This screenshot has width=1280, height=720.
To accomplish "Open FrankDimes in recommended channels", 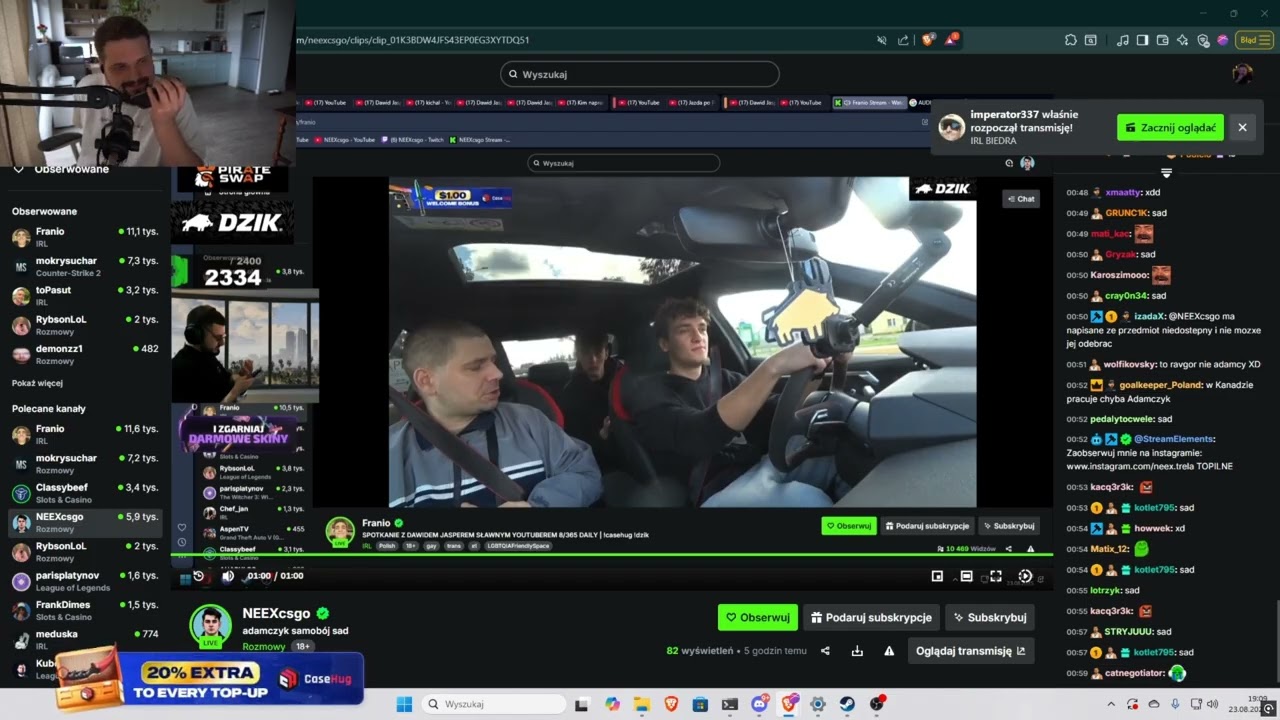I will coord(85,610).
